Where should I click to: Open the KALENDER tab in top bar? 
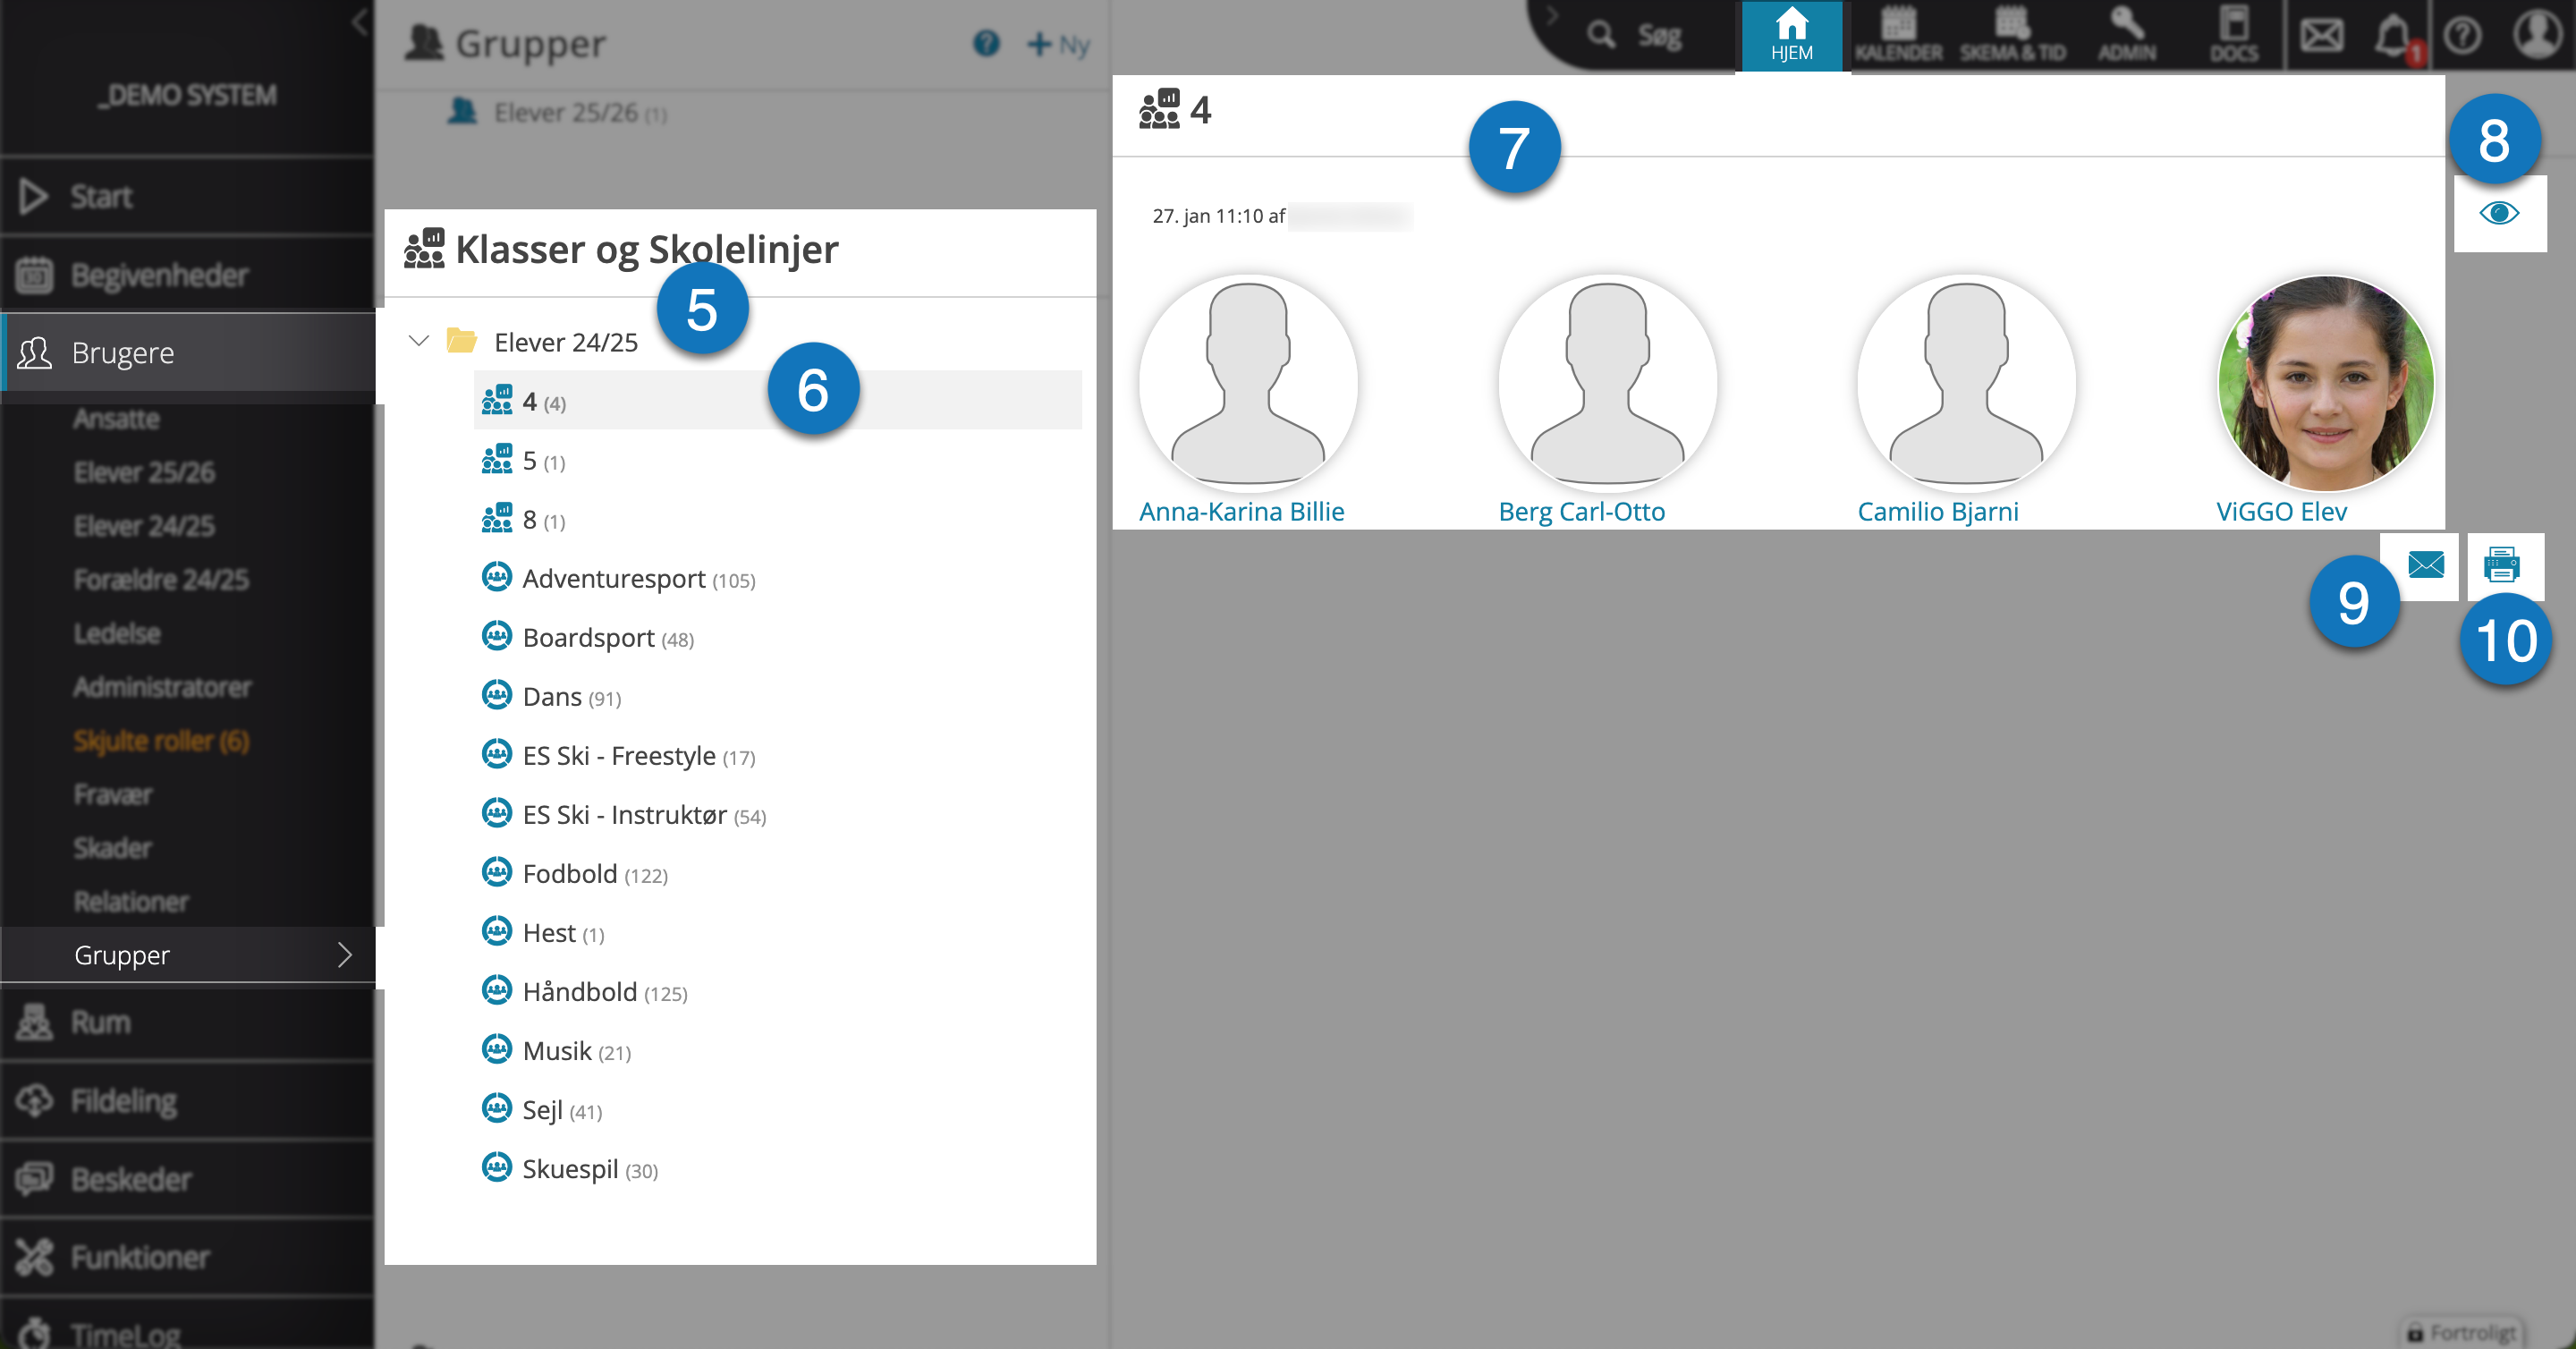1898,36
